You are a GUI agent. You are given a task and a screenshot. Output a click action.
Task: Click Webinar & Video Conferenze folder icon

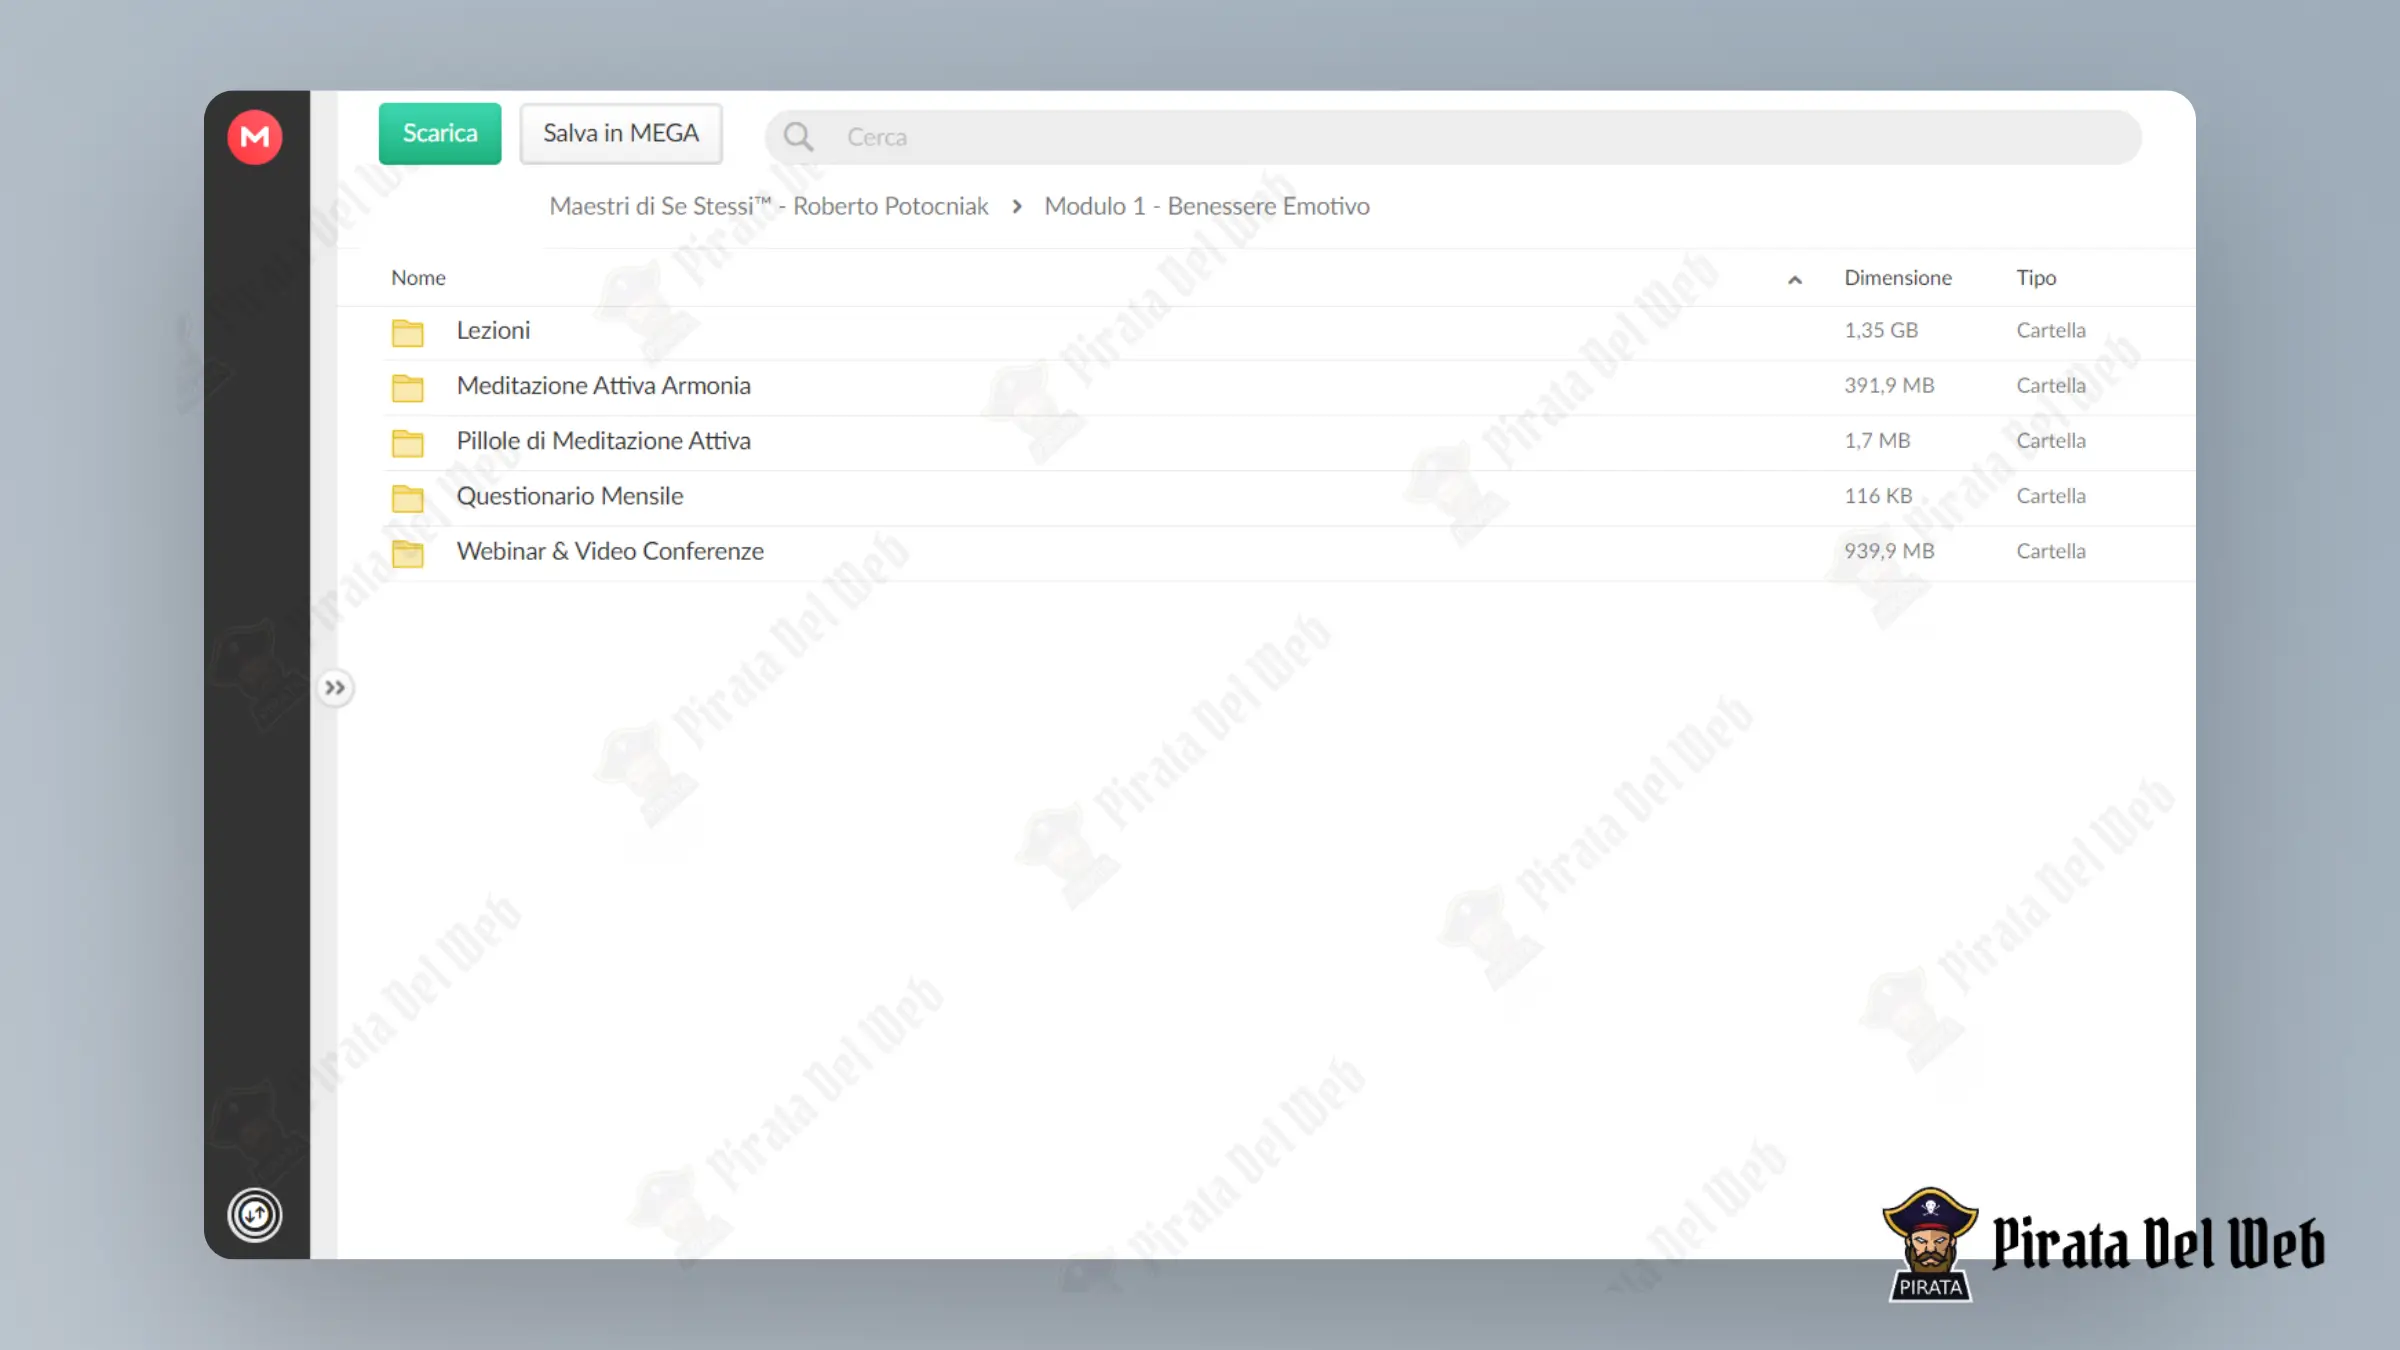[x=407, y=553]
